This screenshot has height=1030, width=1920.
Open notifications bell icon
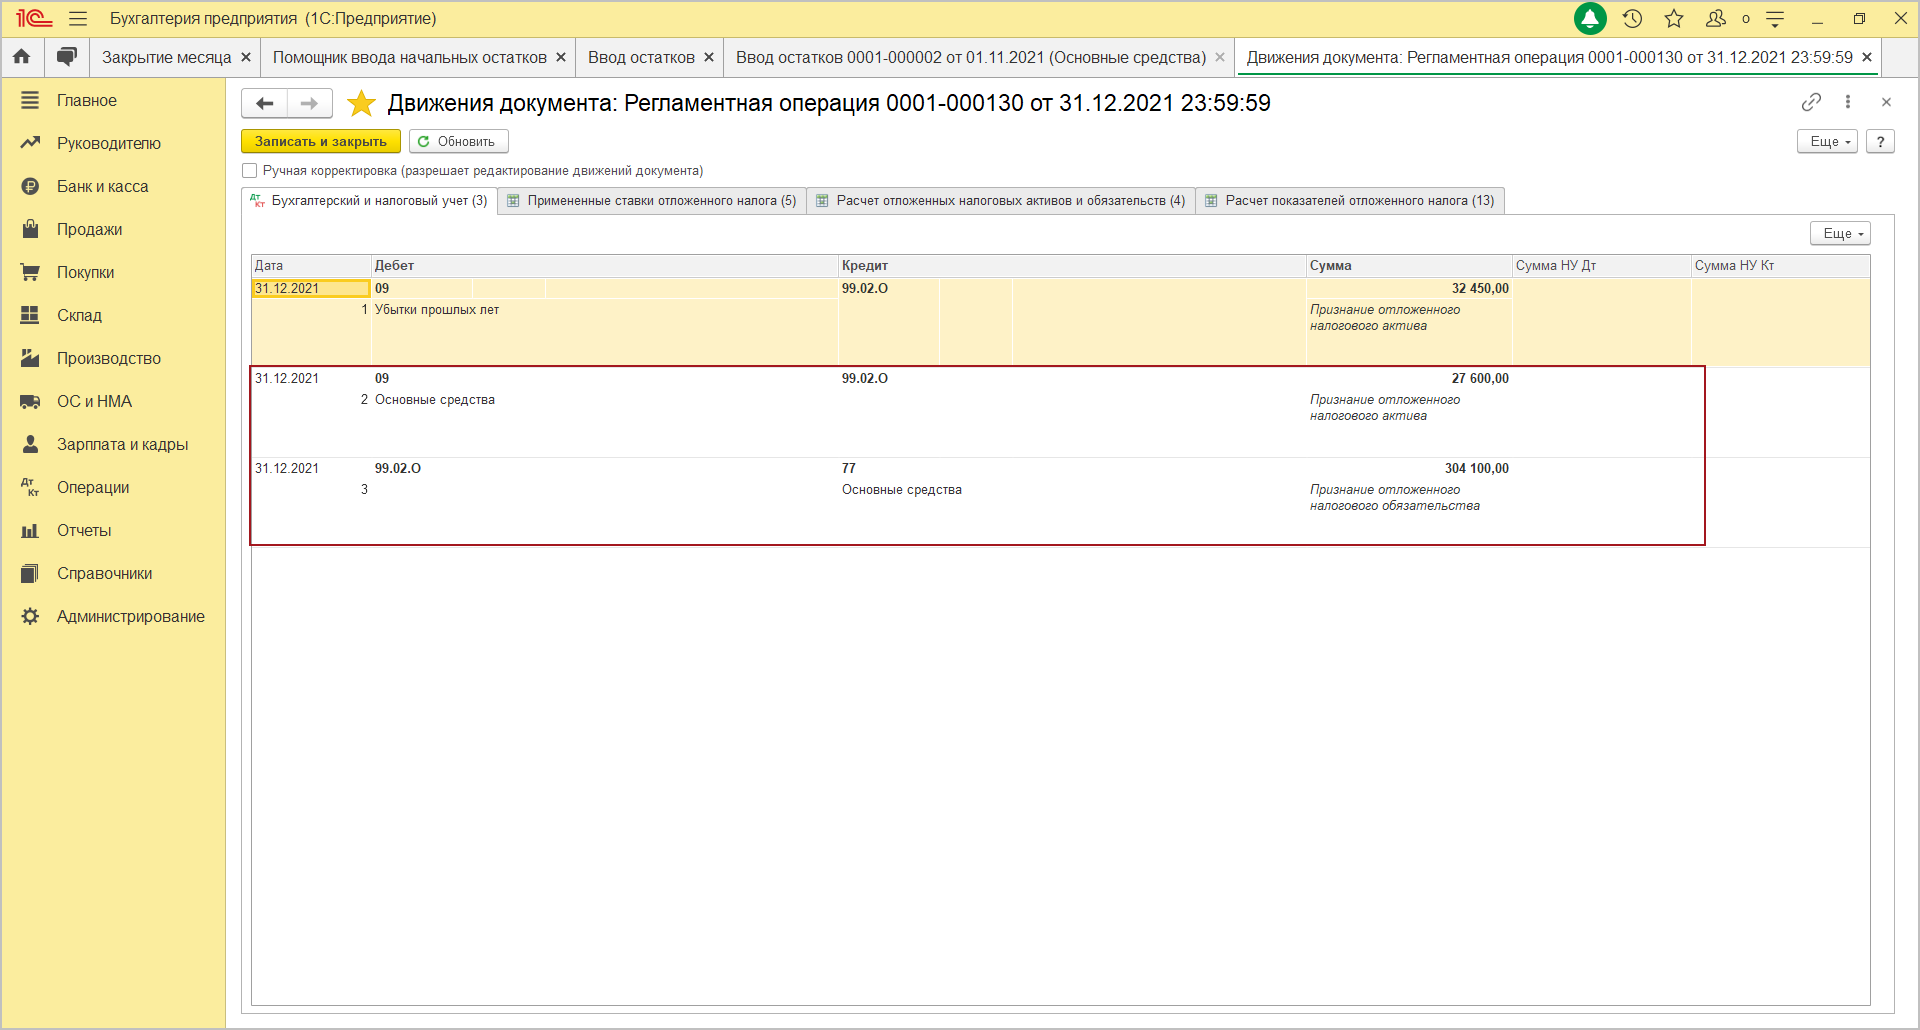pos(1590,18)
